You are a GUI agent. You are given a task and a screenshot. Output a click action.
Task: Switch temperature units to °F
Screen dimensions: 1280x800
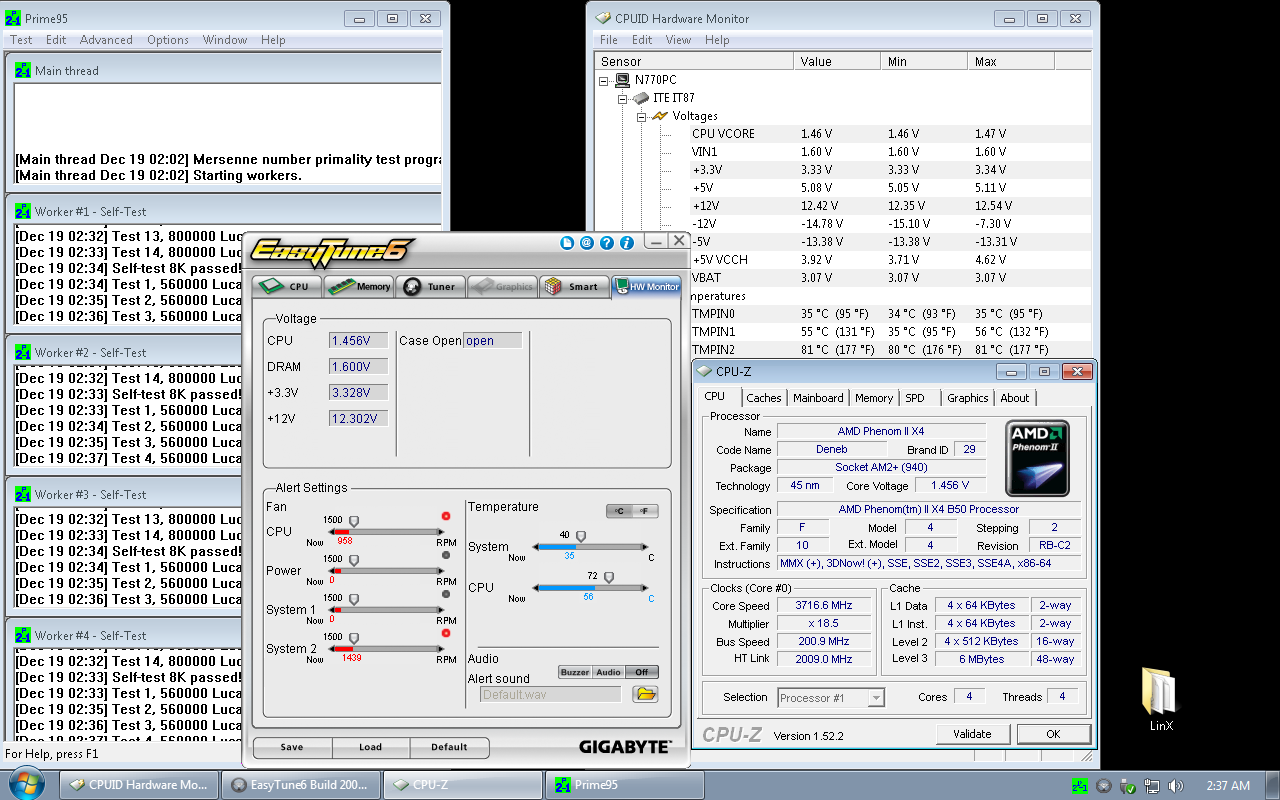point(646,511)
